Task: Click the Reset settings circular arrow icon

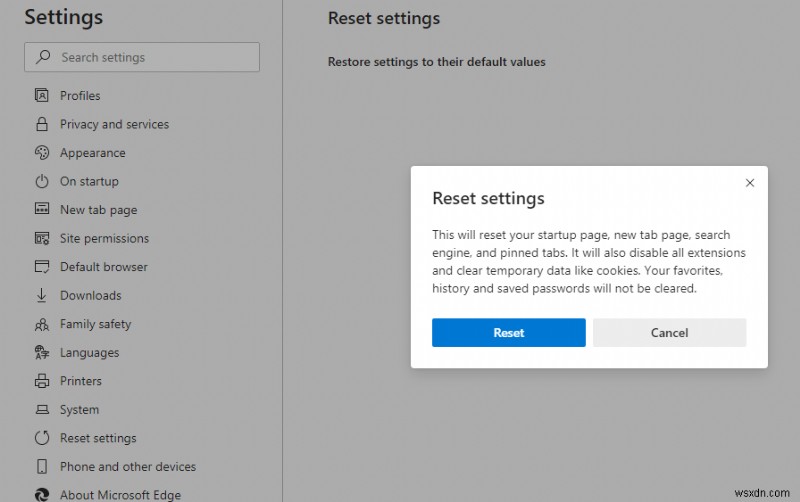Action: 42,438
